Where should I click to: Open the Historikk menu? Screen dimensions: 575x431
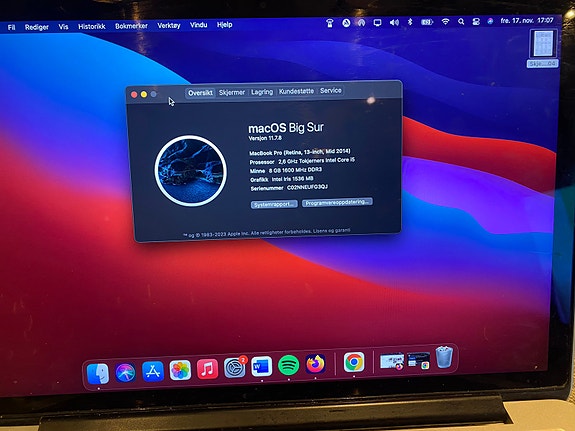point(92,26)
